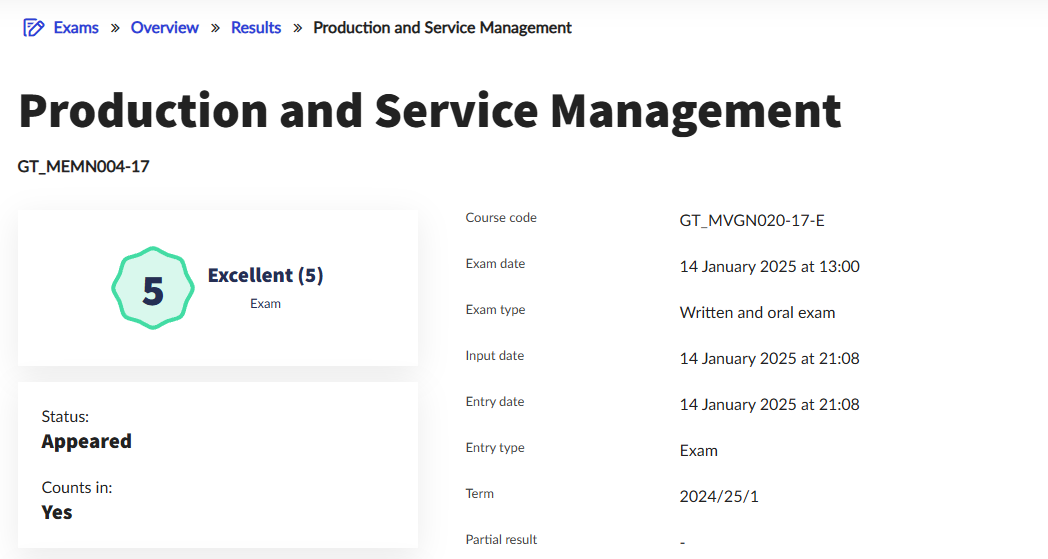Screen dimensions: 1048x559
Task: Click the current breadcrumb Production and Service Management
Action: pos(442,28)
